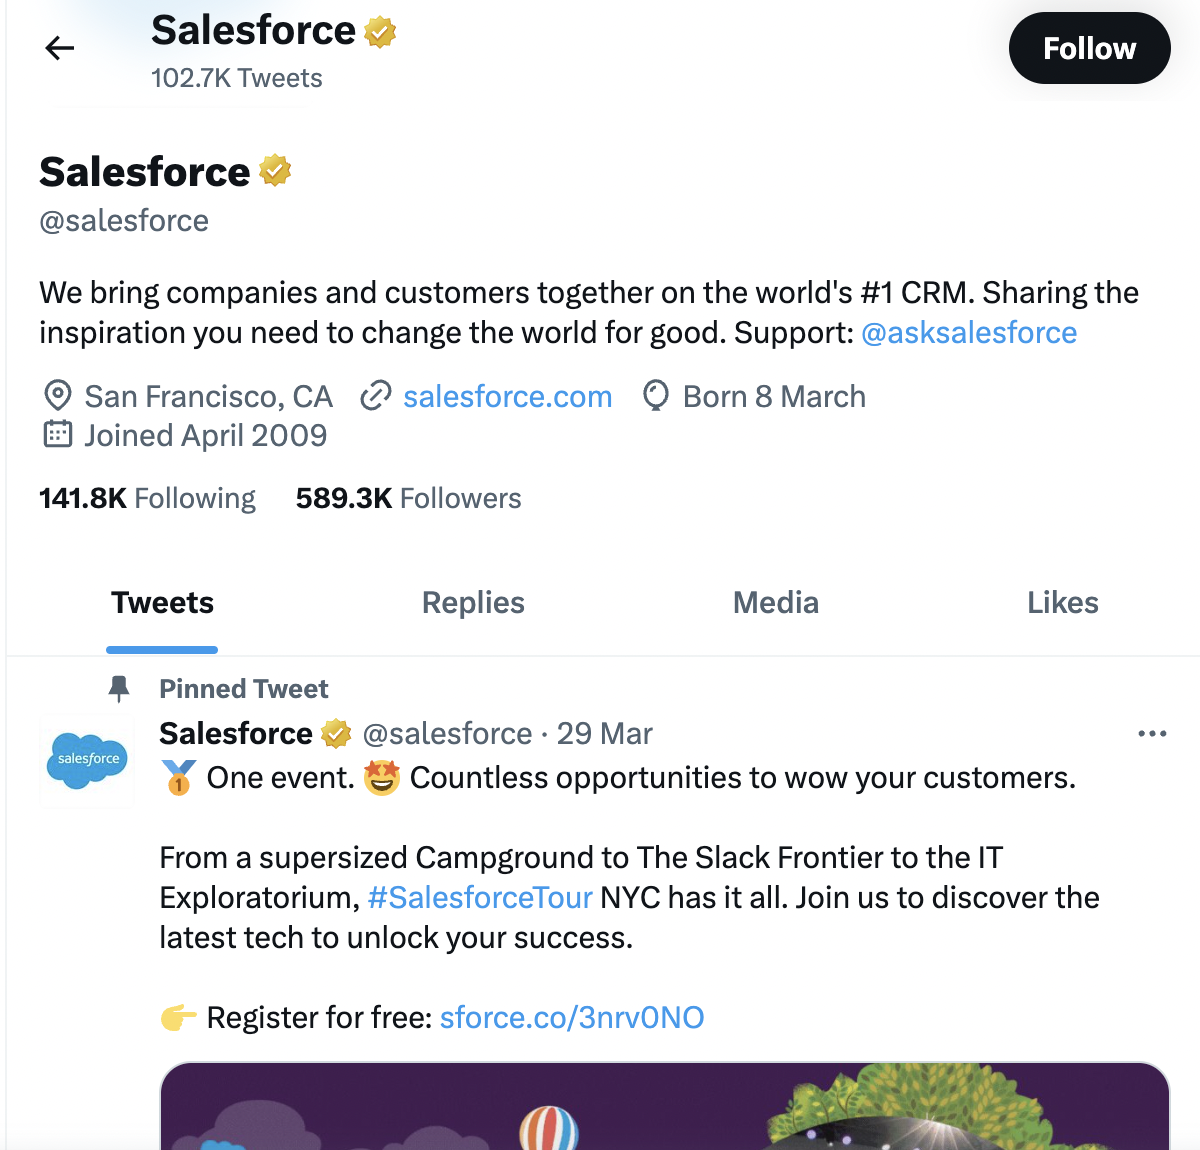Click the location pin icon
Screen dimensions: 1200x1150
[x=57, y=396]
